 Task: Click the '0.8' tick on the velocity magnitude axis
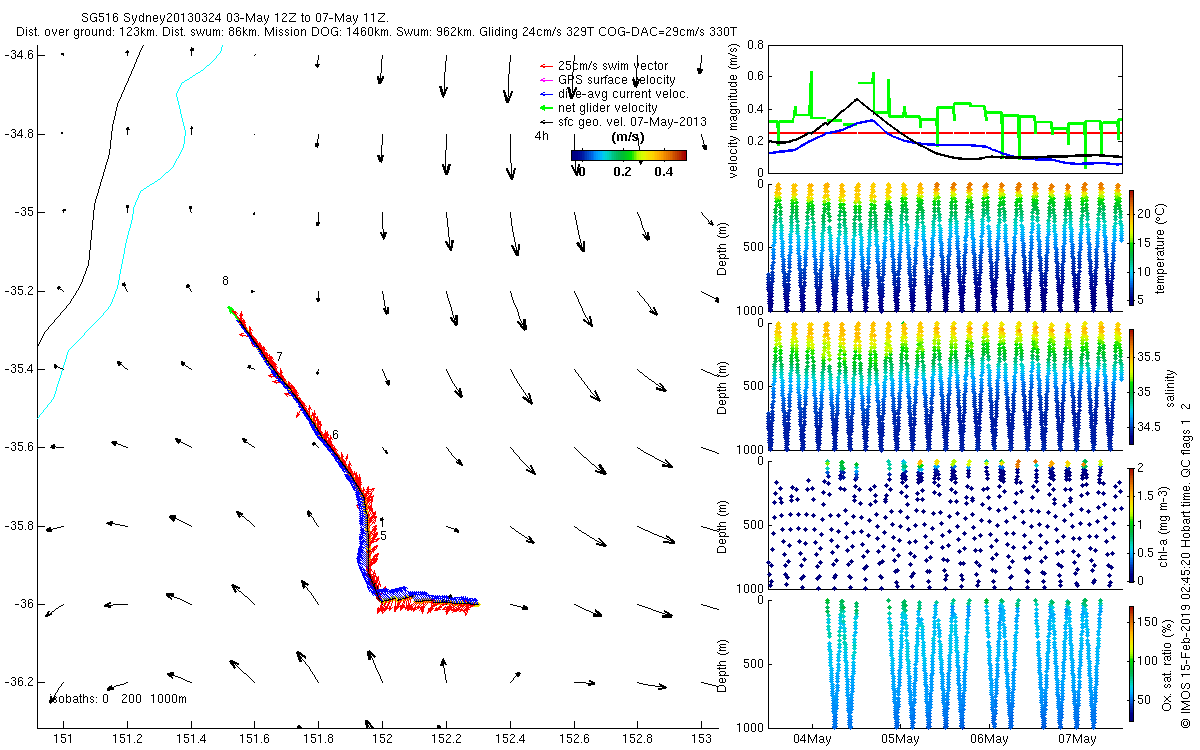(754, 45)
